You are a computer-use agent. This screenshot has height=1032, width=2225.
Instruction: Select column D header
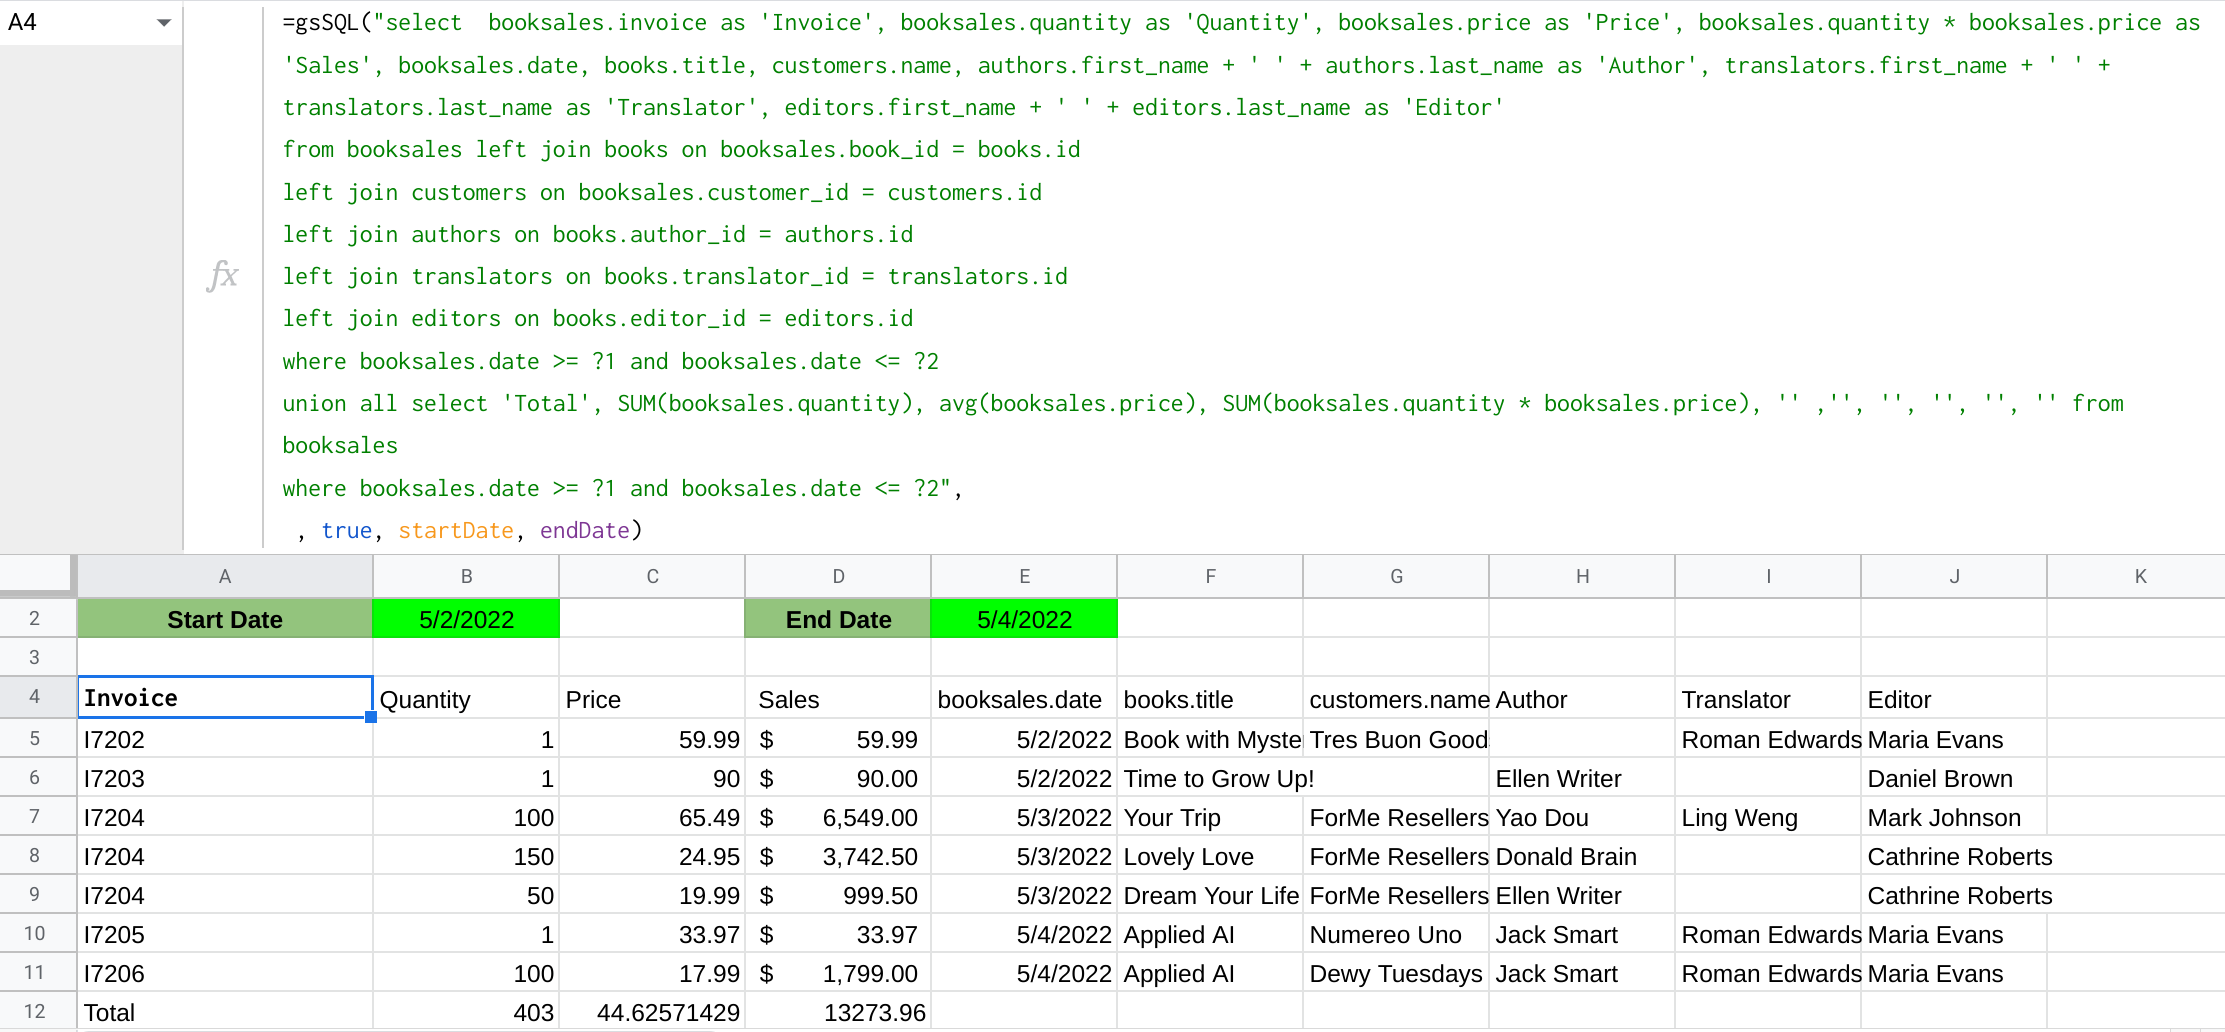pyautogui.click(x=838, y=577)
